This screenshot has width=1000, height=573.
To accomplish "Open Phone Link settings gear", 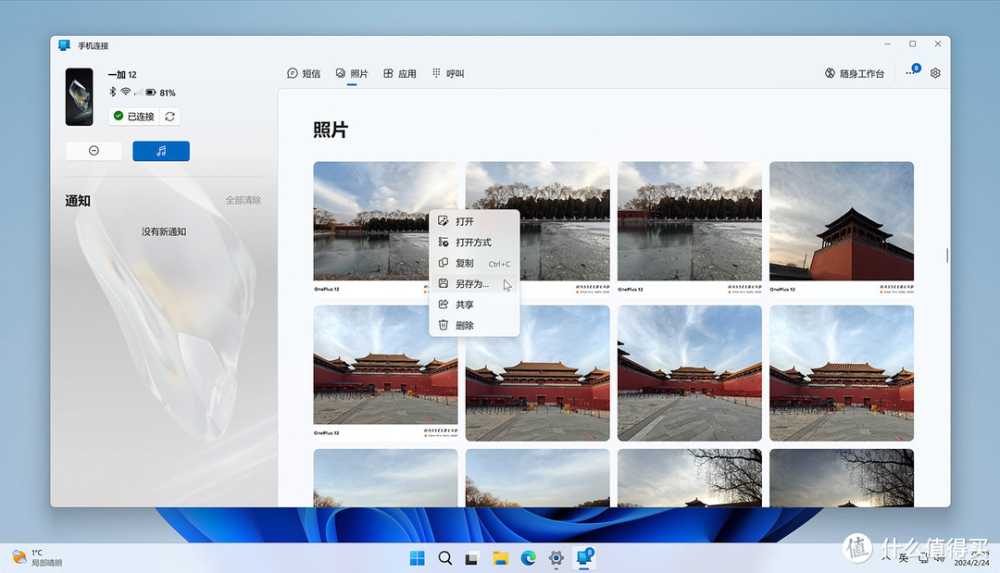I will [935, 73].
